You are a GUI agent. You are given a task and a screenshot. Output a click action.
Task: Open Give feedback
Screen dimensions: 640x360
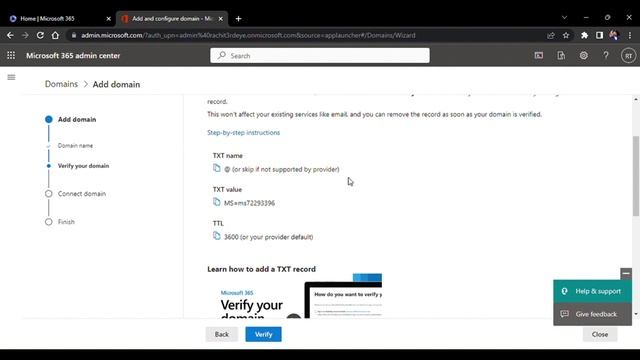[592, 314]
